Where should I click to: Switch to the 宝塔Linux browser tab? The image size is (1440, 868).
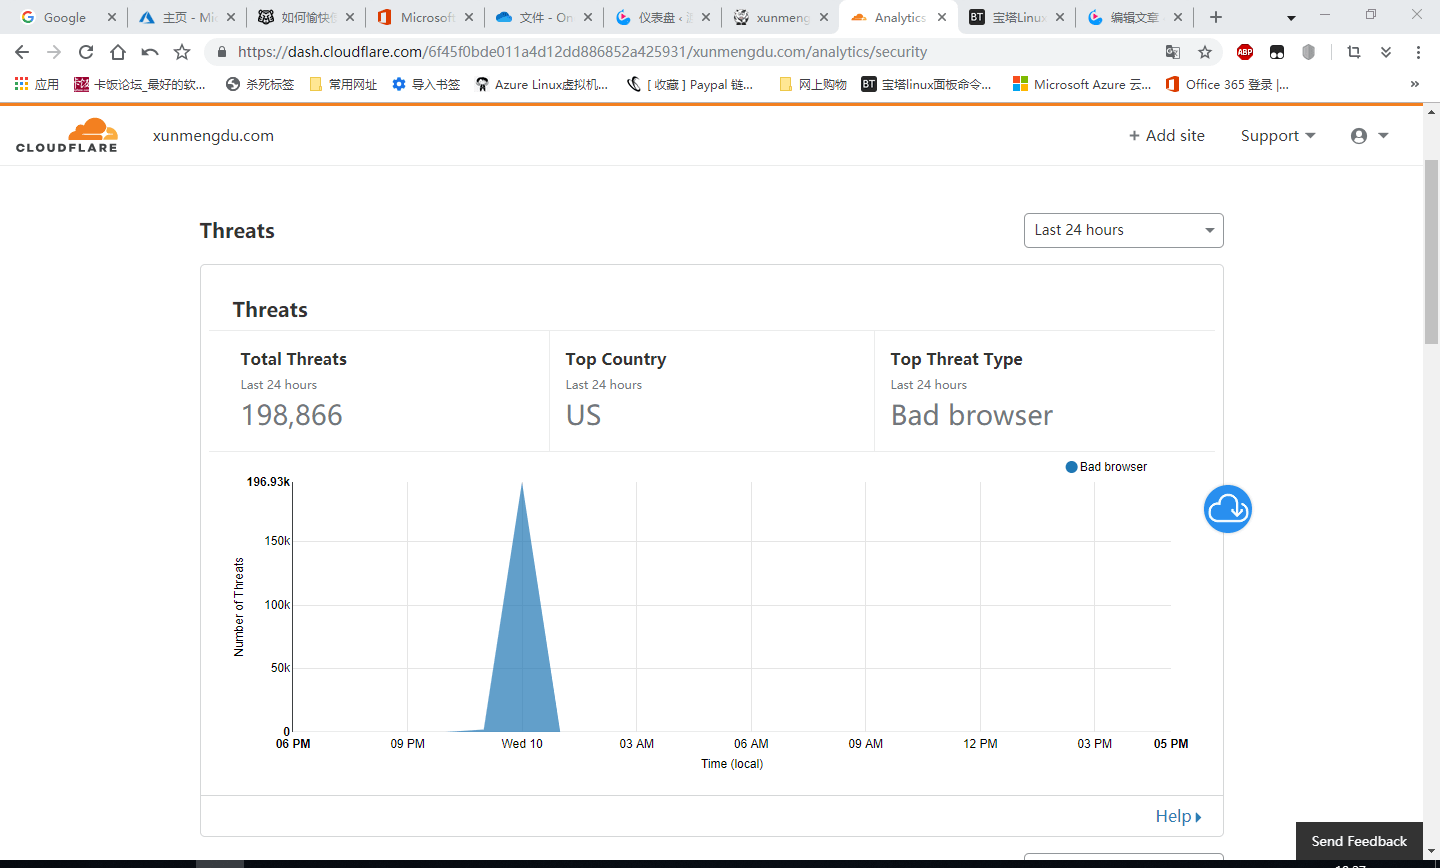pyautogui.click(x=1017, y=17)
